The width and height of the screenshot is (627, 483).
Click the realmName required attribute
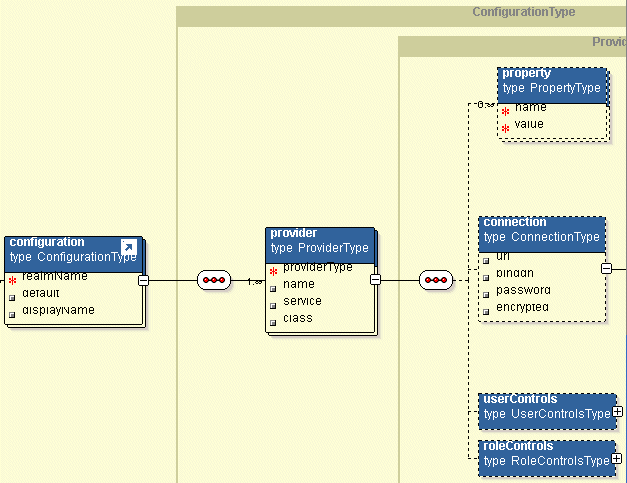tap(55, 276)
